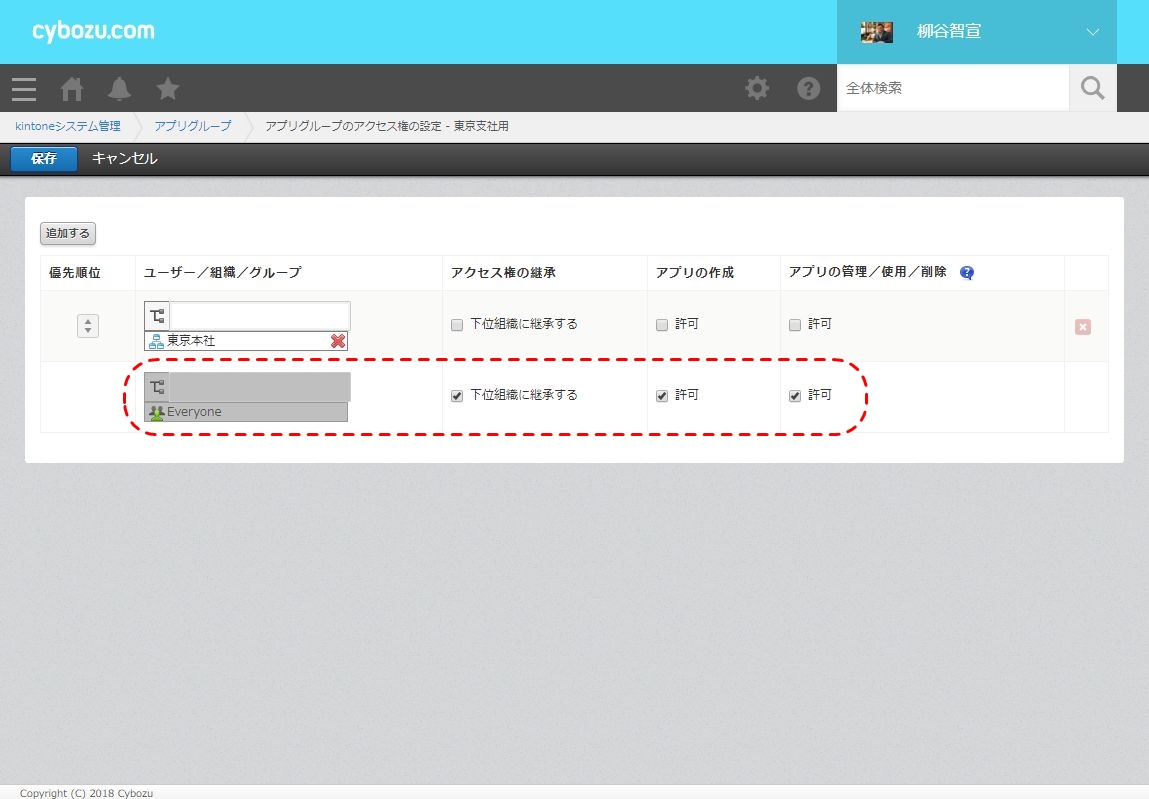Click the cybozu.com logo
Image resolution: width=1149 pixels, height=799 pixels.
(93, 31)
